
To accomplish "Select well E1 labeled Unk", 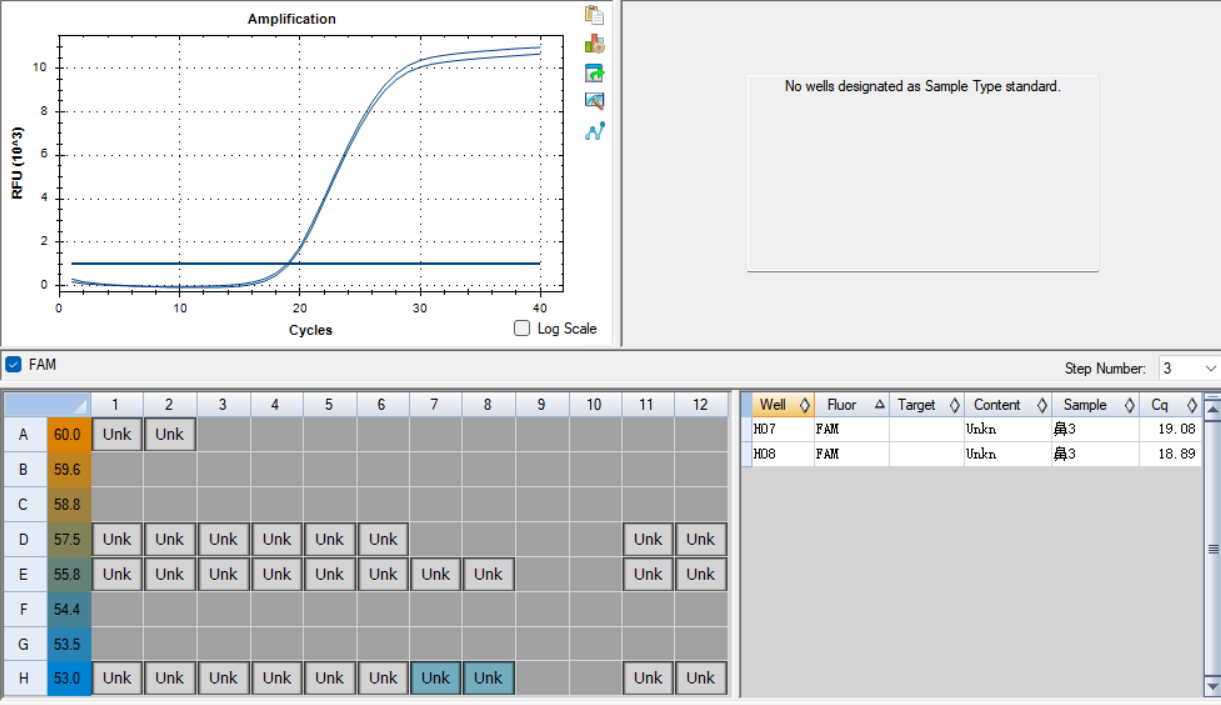I will tap(117, 574).
